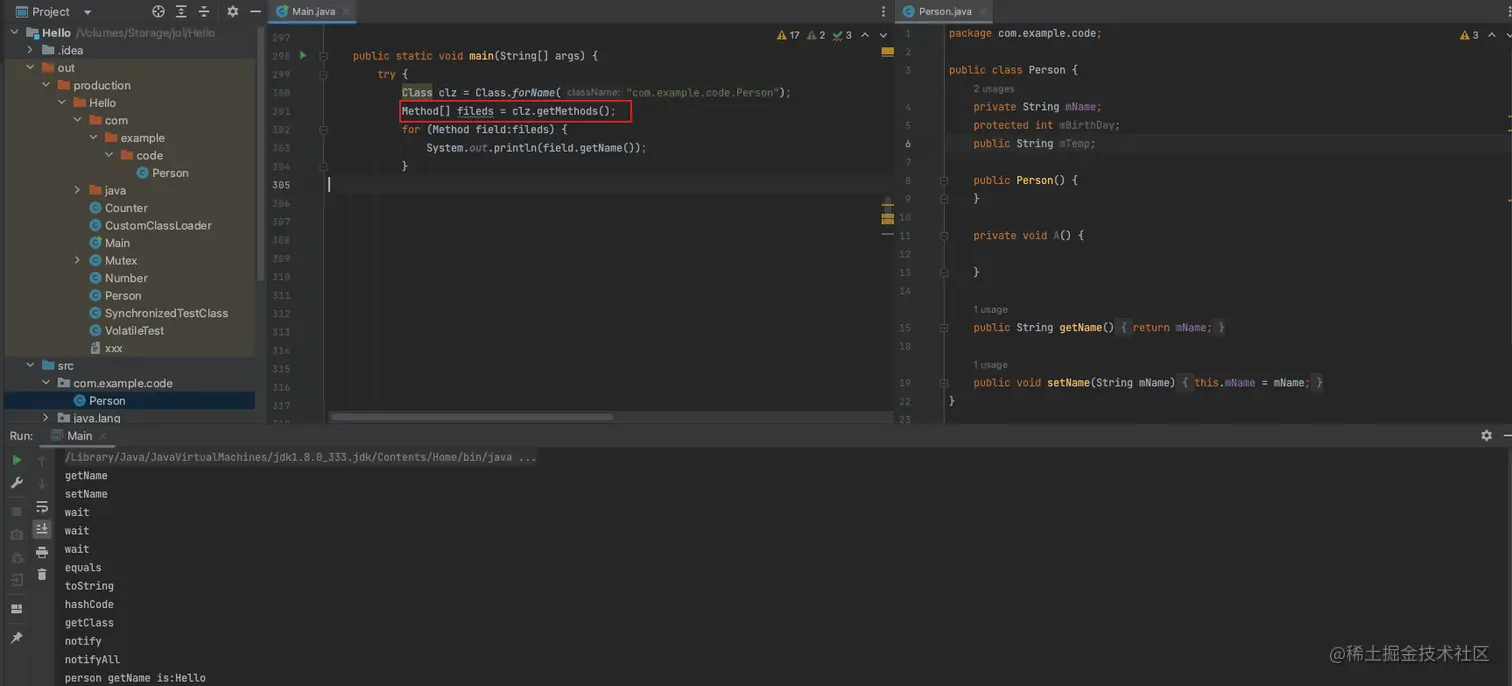Toggle fold marker at line 302 for-loop
The height and width of the screenshot is (686, 1512).
point(323,130)
